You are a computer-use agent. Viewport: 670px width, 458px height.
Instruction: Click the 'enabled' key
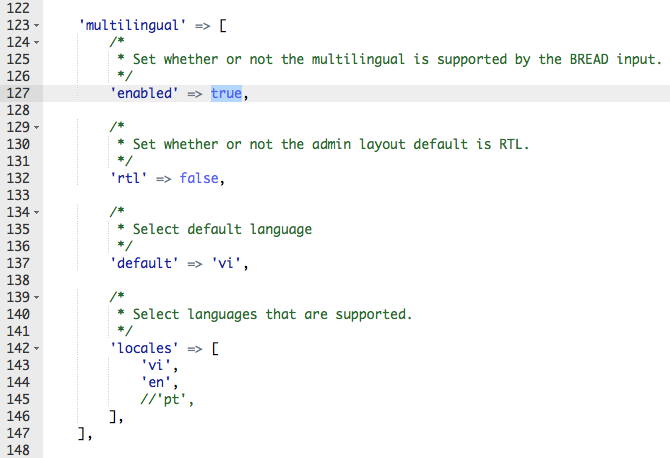144,93
